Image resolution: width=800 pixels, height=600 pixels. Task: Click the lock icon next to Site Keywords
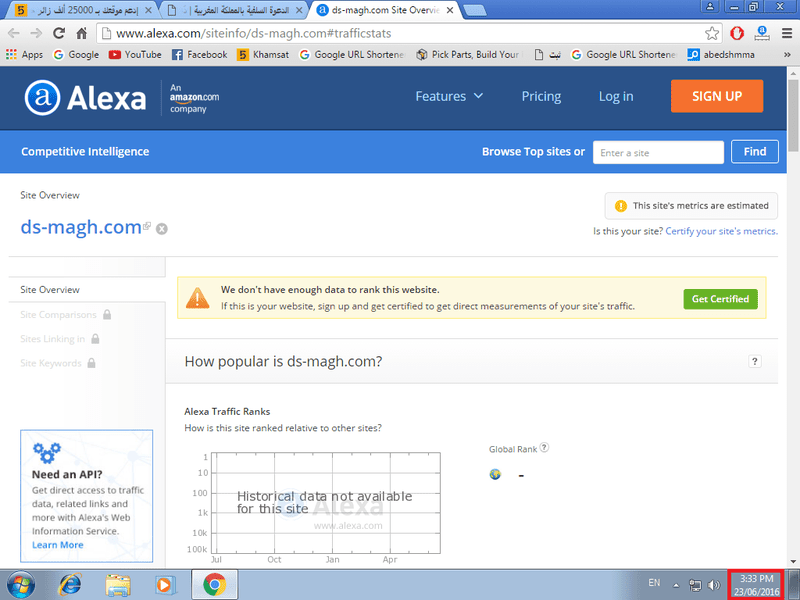[91, 363]
